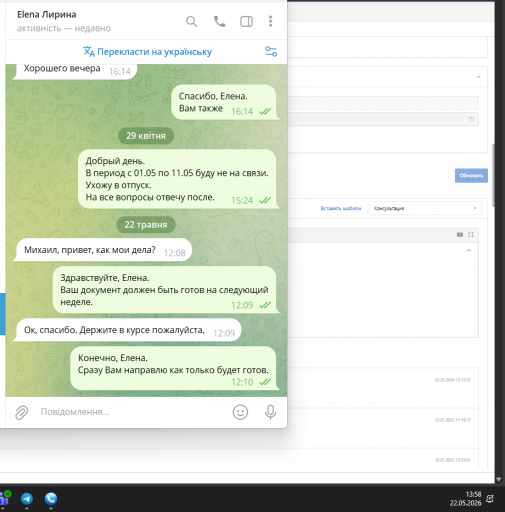Click the 29 квітня date badge
Screen dimensions: 505x512
tap(146, 136)
